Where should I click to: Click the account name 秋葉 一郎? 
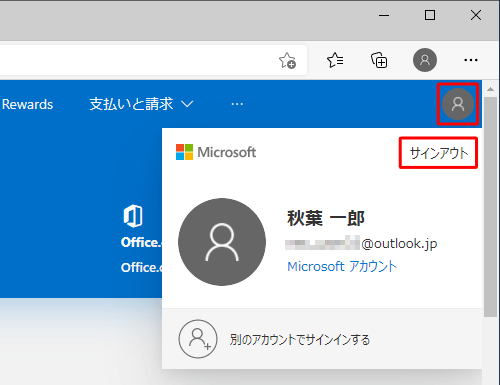click(326, 219)
